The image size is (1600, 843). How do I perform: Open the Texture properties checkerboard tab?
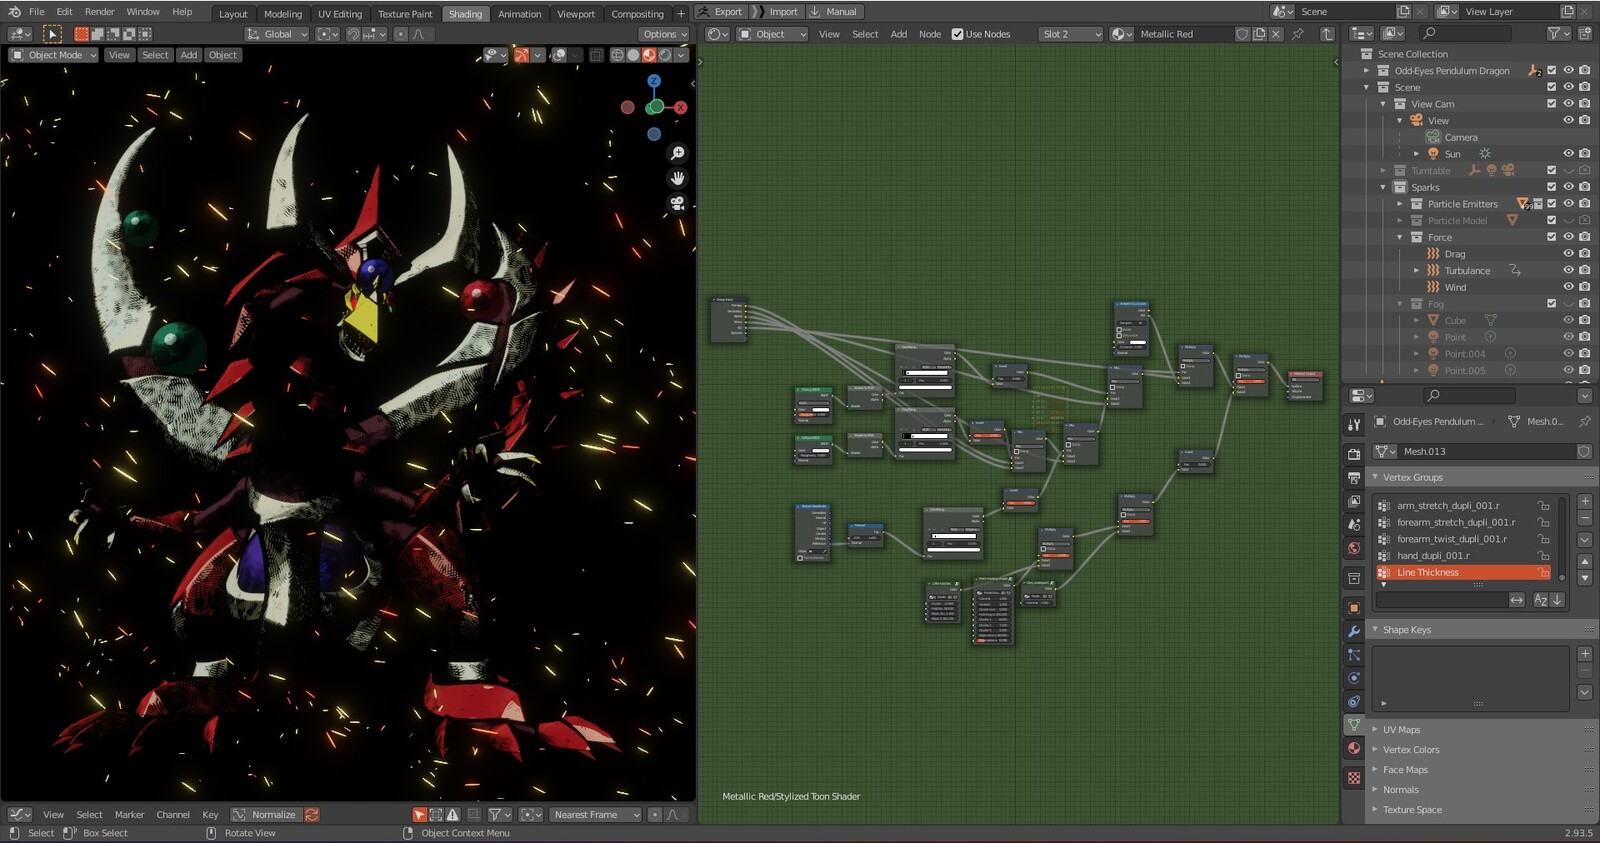[x=1354, y=778]
